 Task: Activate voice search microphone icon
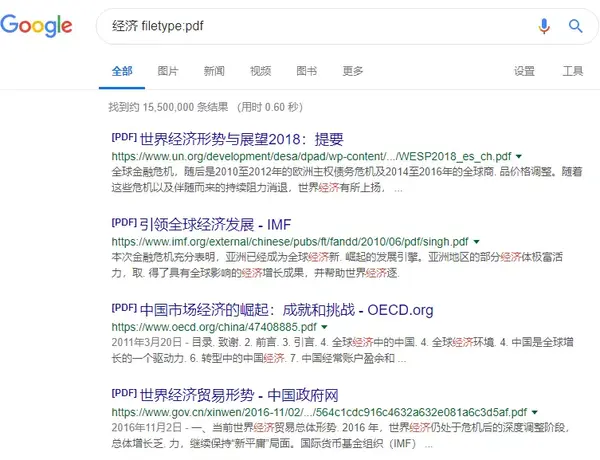point(544,26)
